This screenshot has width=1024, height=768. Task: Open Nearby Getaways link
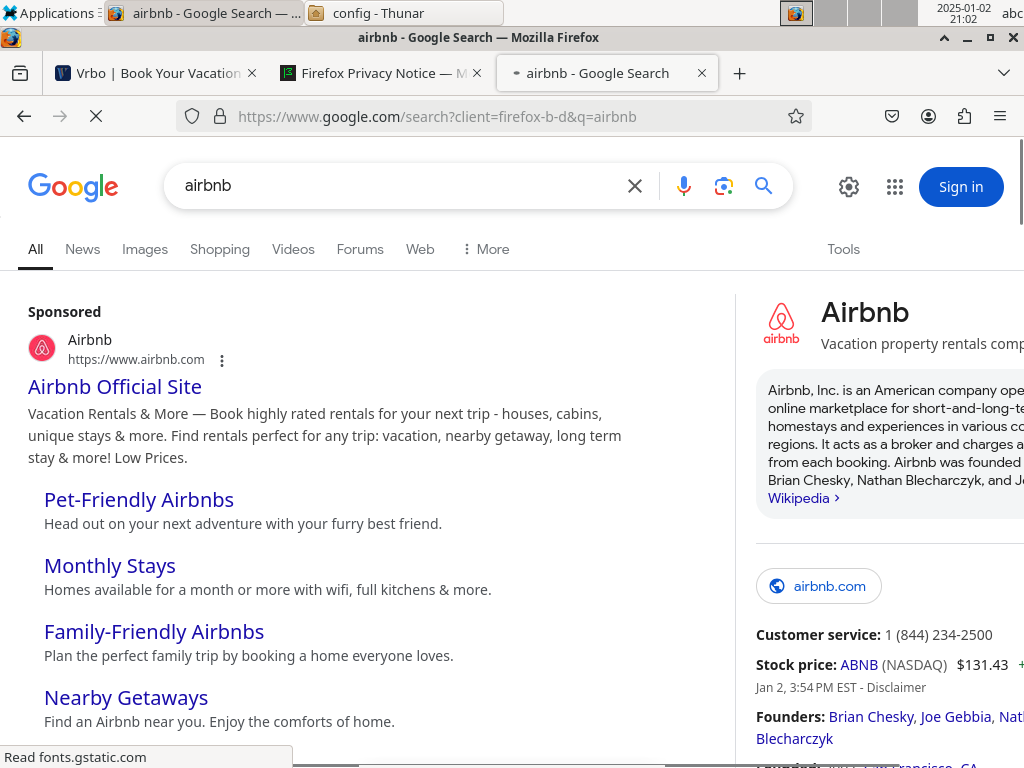tap(126, 697)
